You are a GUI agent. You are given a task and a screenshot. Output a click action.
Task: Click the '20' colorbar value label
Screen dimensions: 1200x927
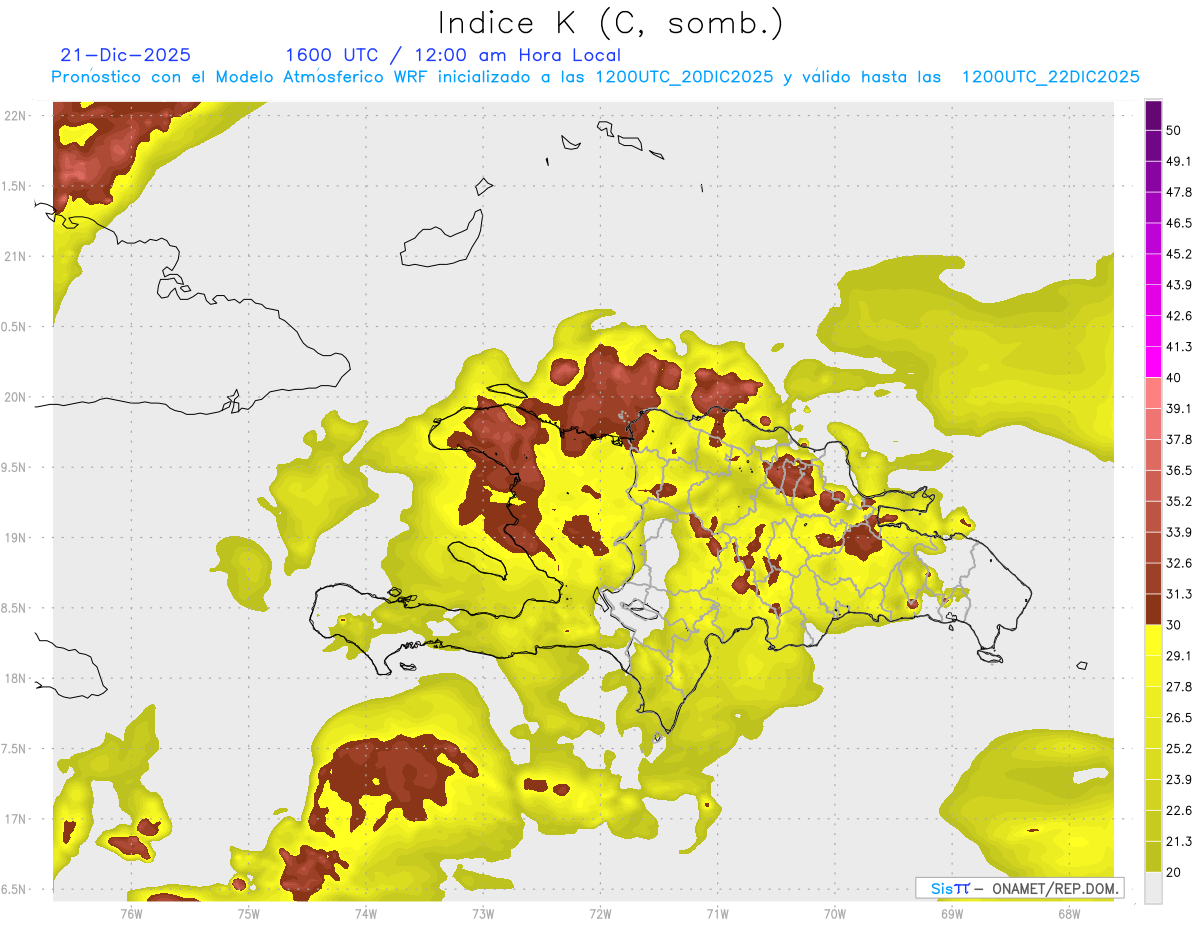pos(1174,872)
